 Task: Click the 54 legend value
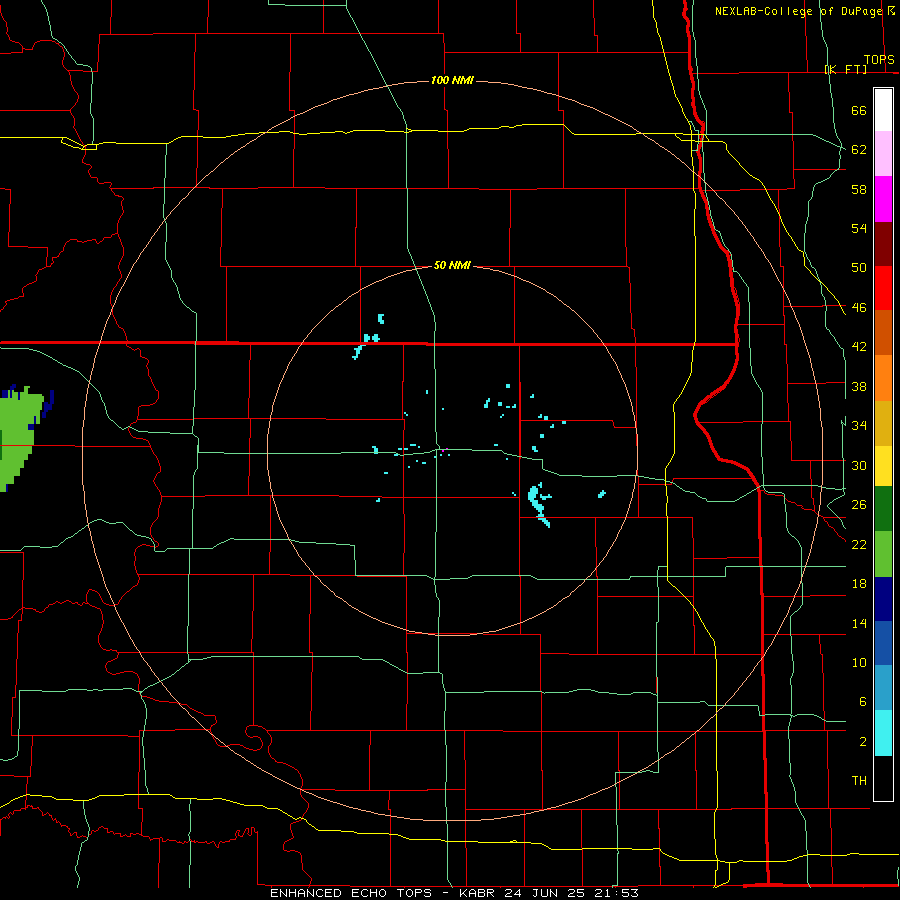(x=859, y=228)
